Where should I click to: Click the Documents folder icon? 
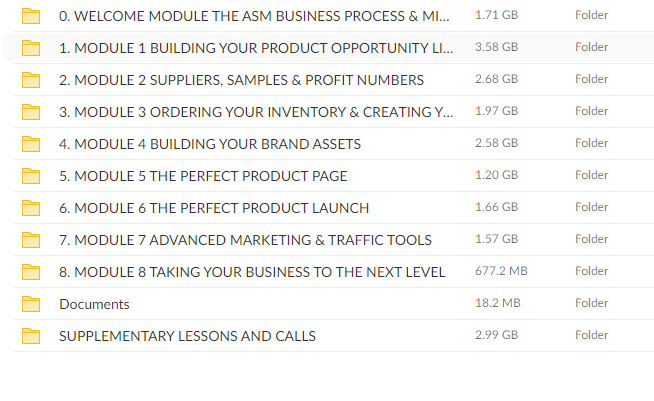(31, 303)
